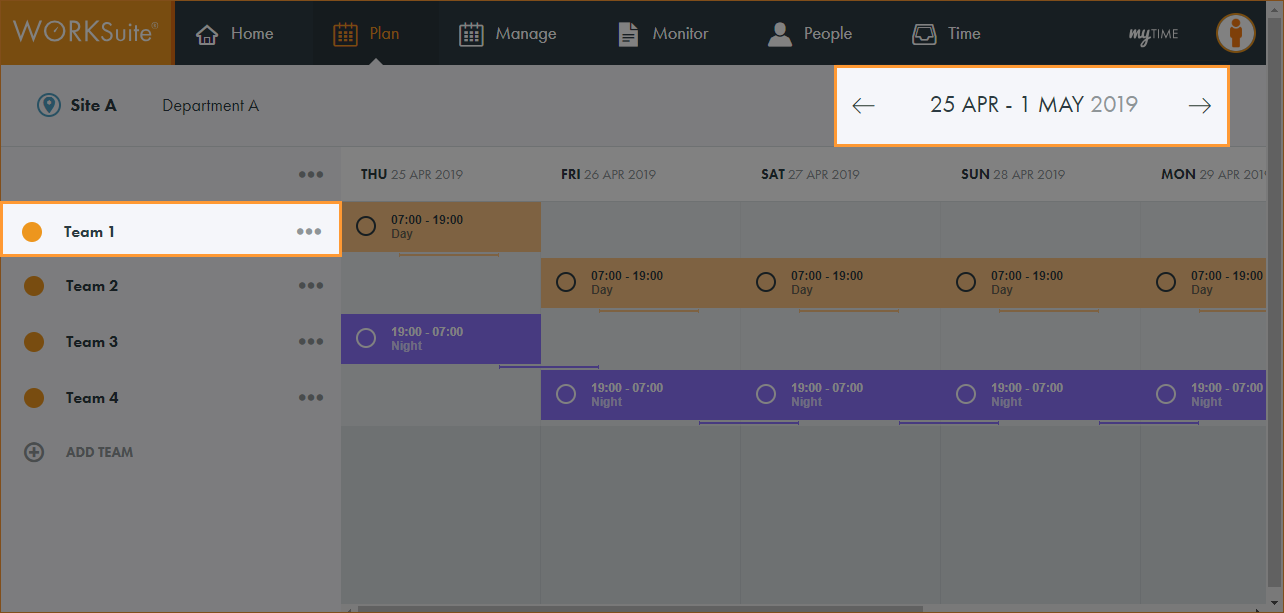
Task: Open the People tab
Action: coord(809,34)
